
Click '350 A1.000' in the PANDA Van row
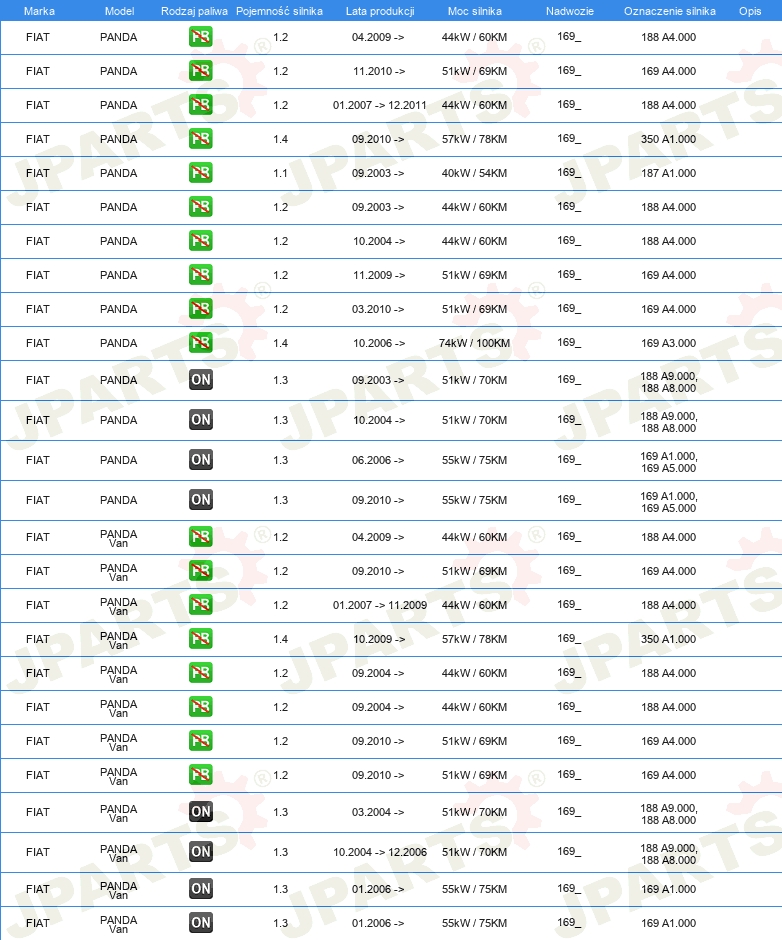669,639
